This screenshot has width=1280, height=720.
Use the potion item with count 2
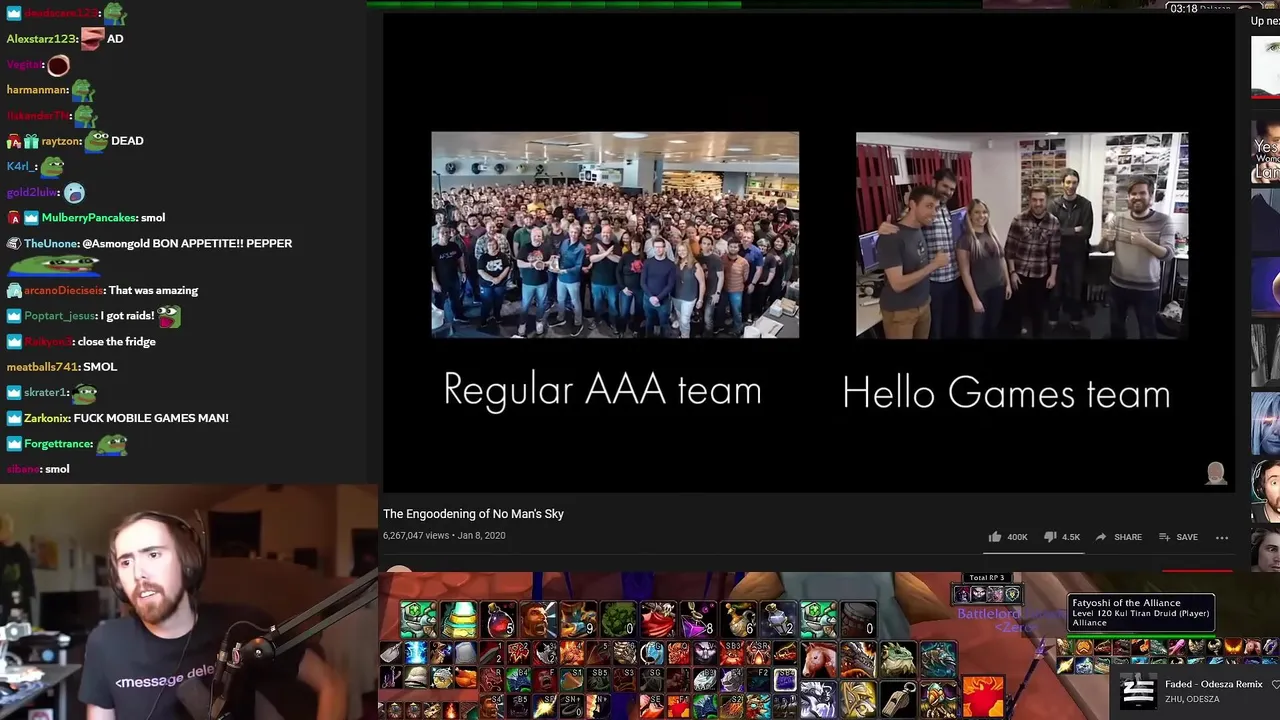coord(778,620)
